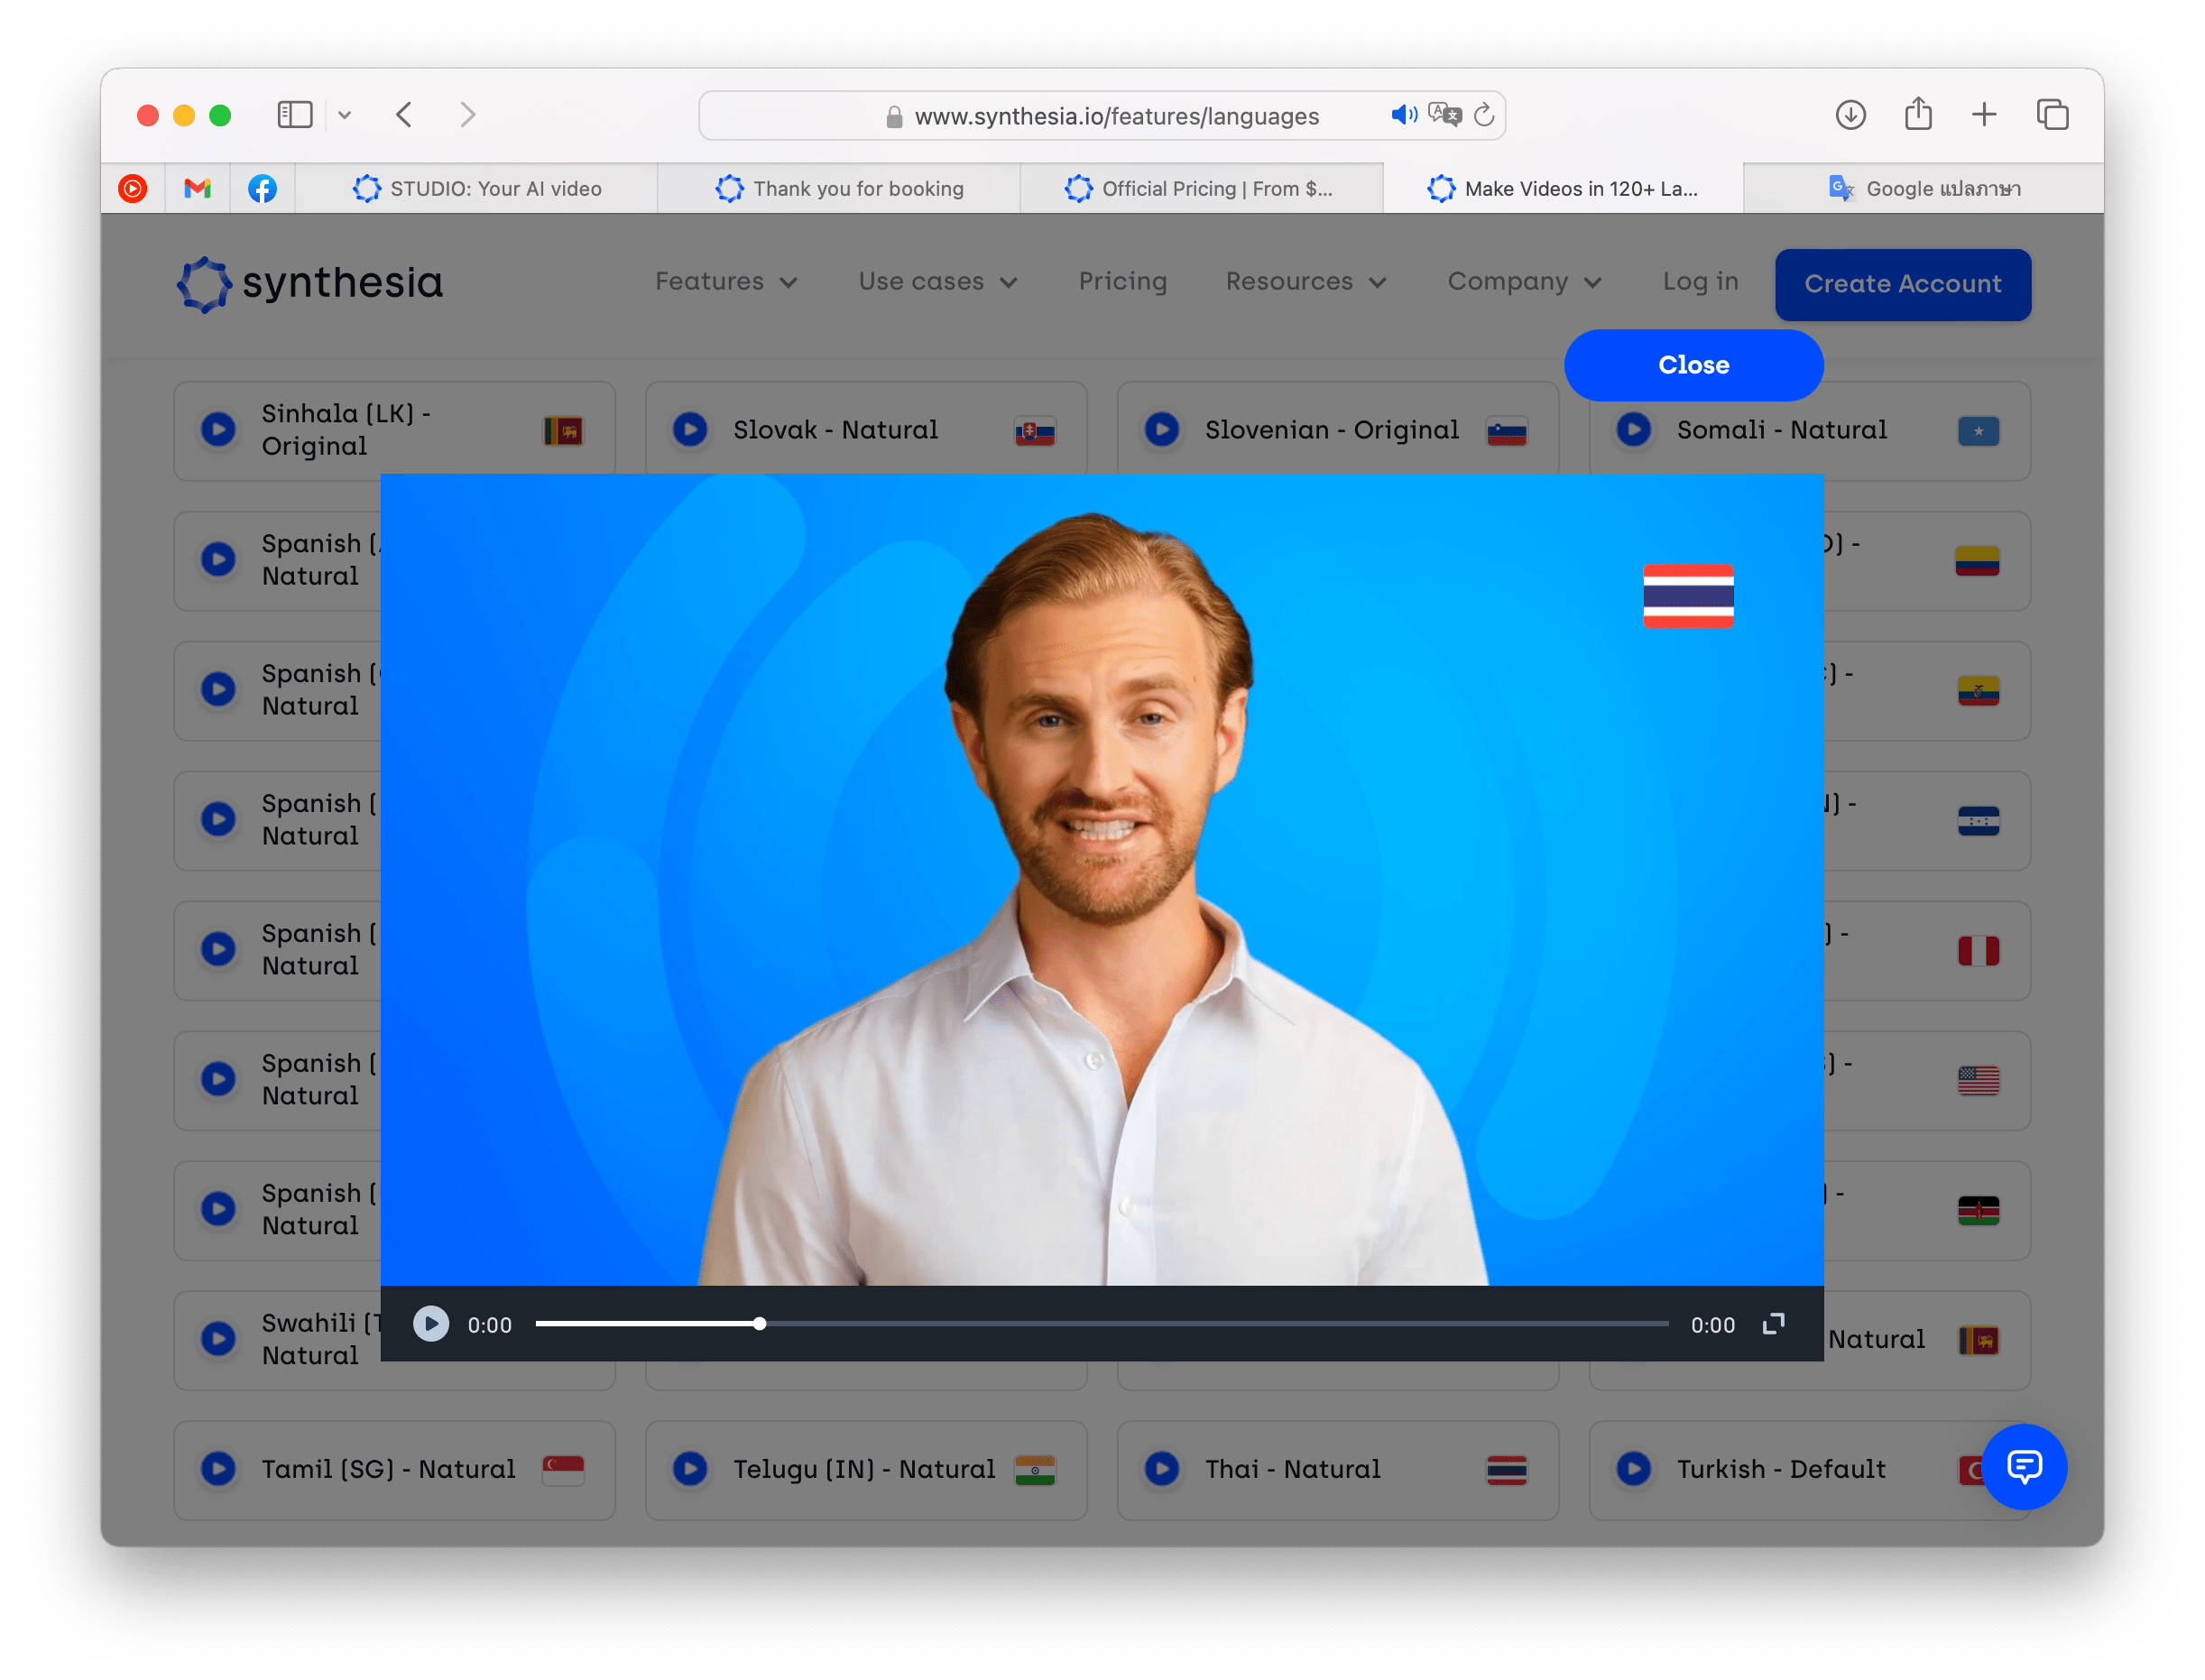Open the Resources dropdown menu

[x=1305, y=282]
